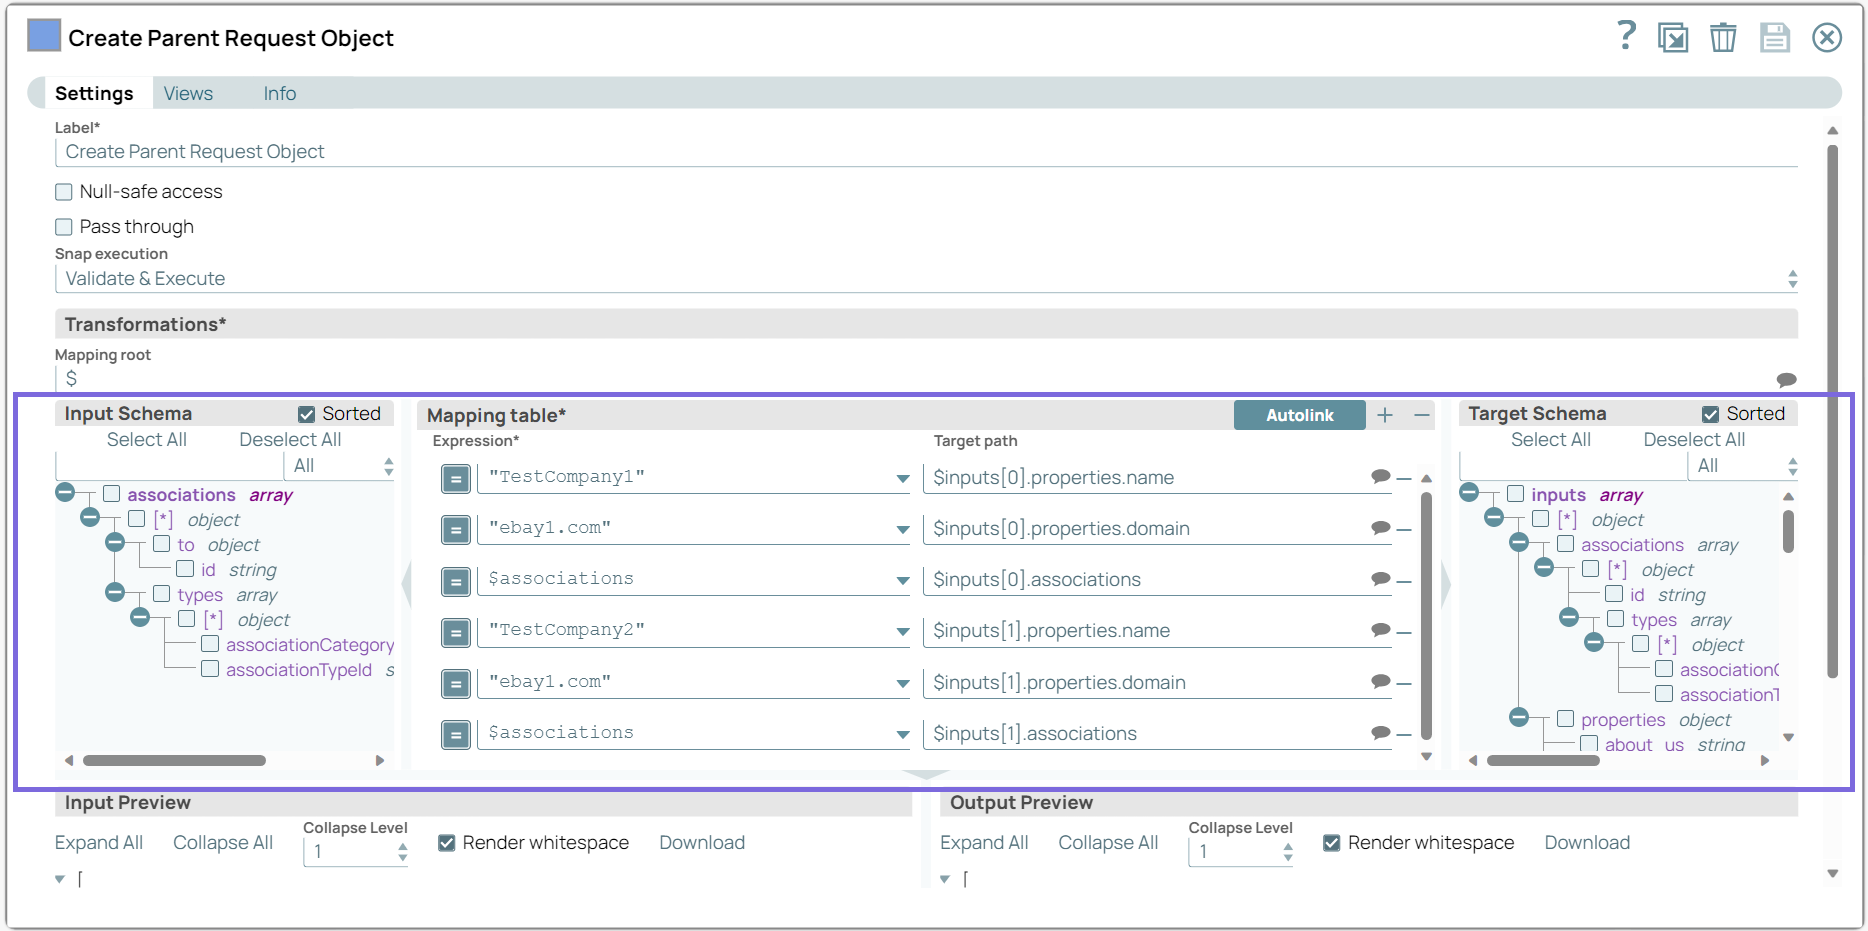1868x931 pixels.
Task: Click Expand All in Input Preview
Action: point(99,843)
